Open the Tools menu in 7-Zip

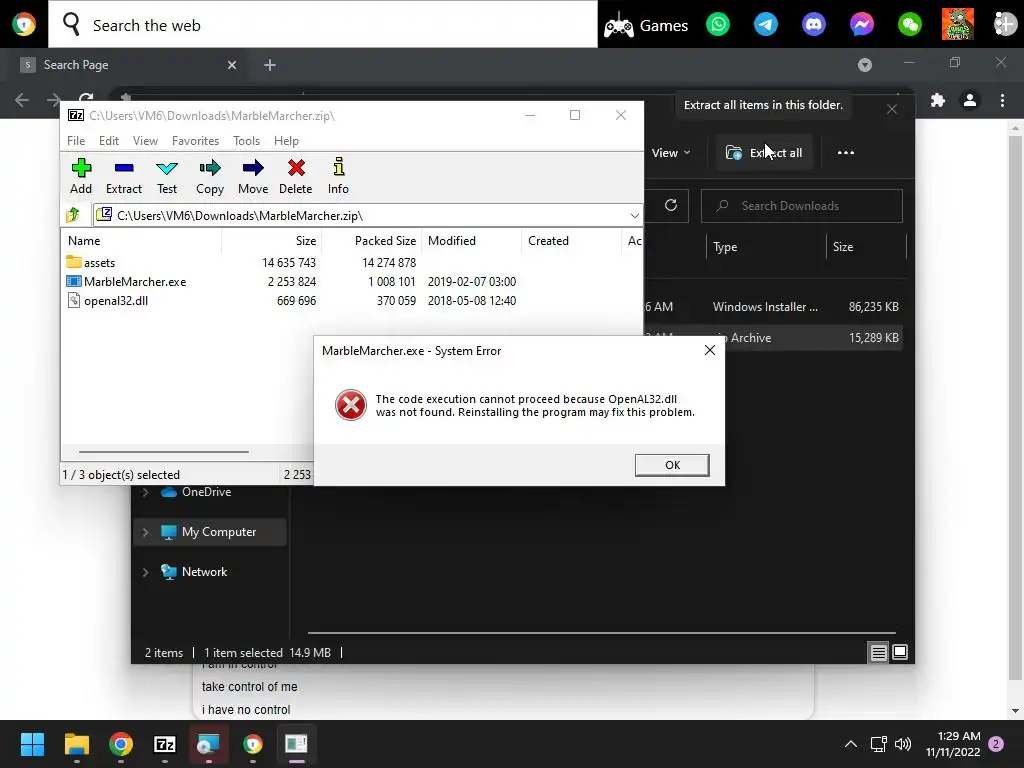246,140
